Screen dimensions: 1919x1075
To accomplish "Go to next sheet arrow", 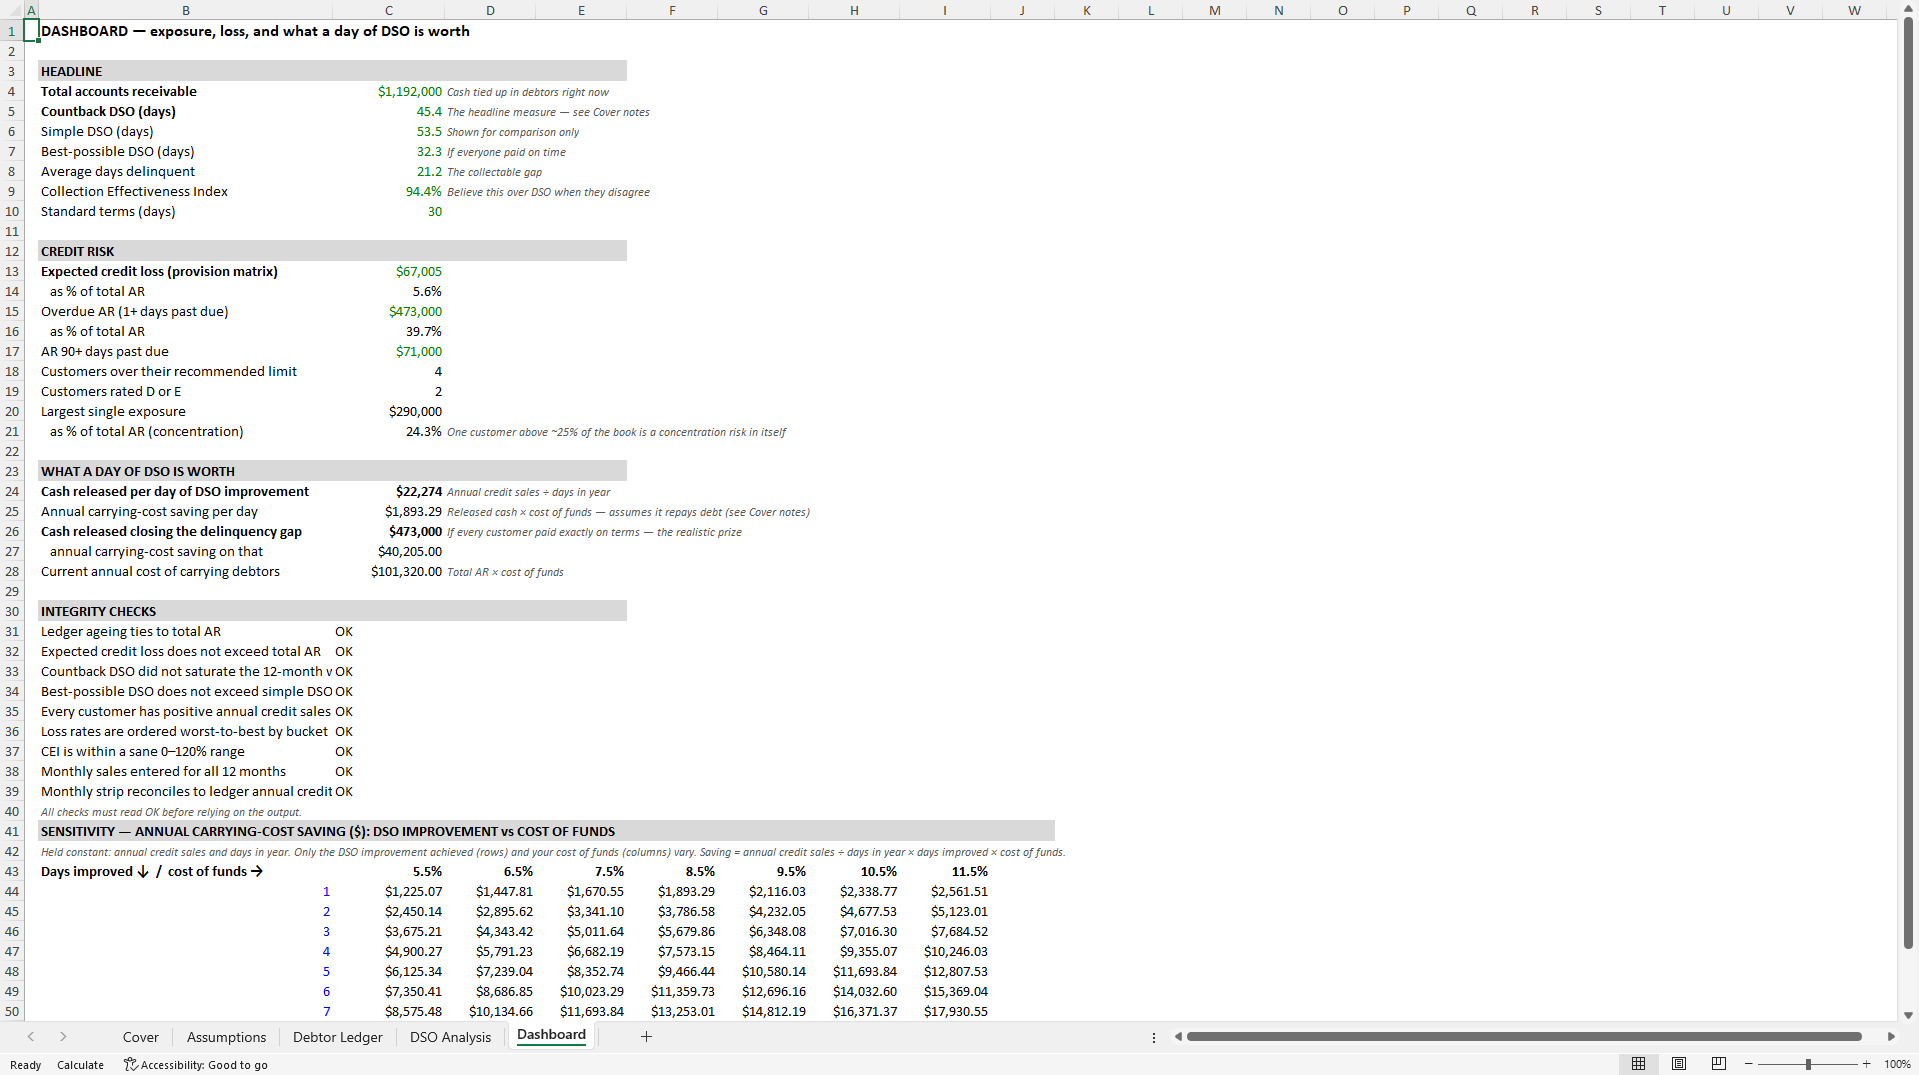I will pos(63,1037).
